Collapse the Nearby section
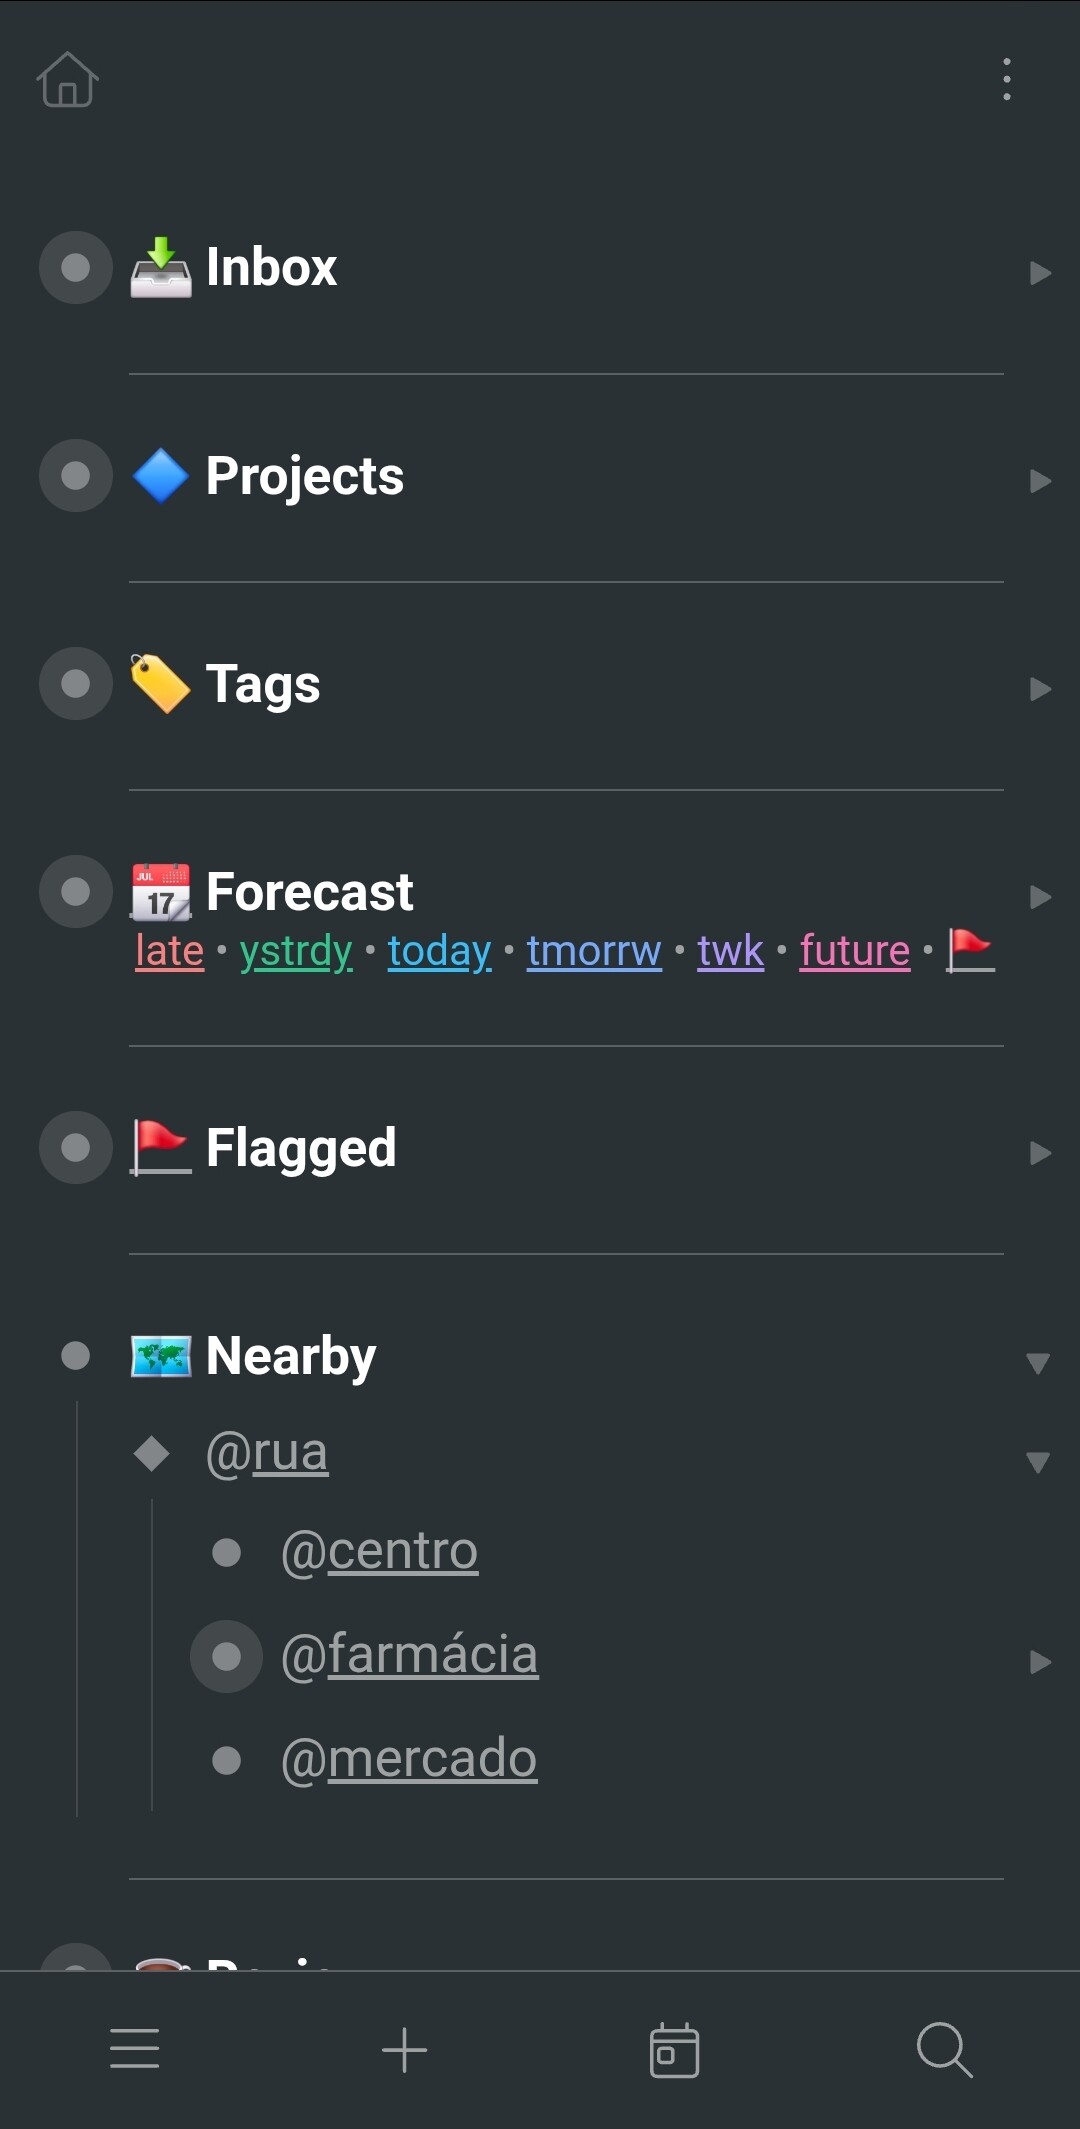This screenshot has width=1080, height=2129. click(x=1038, y=1363)
